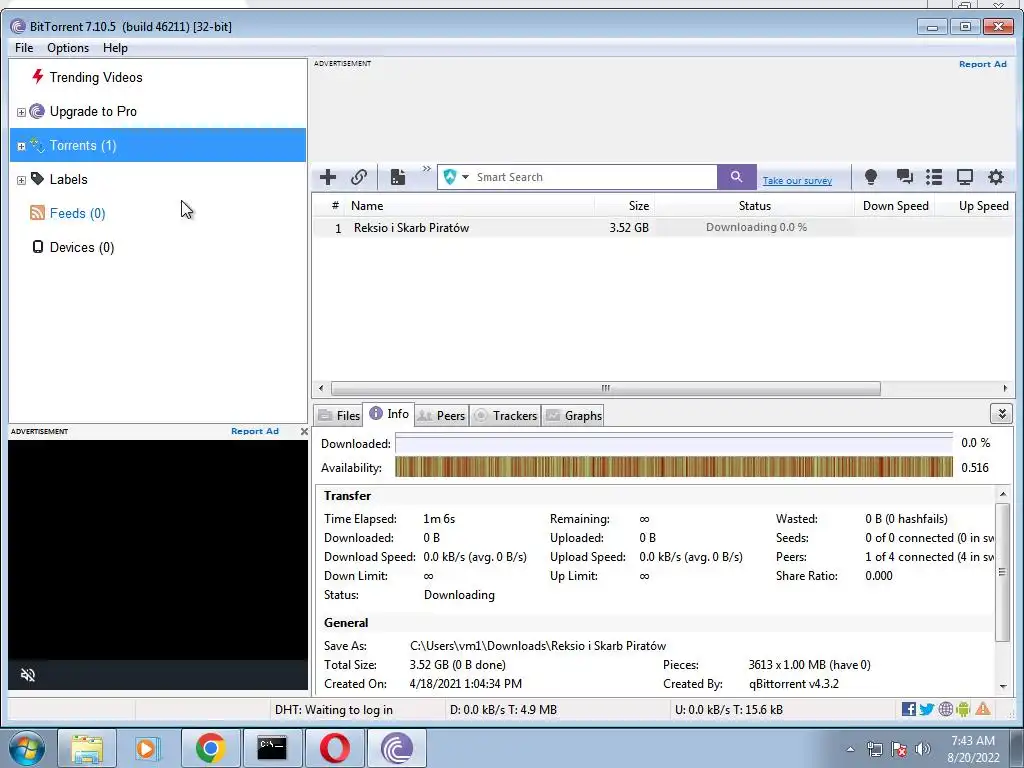Click the warning triangle icon in status bar
Screen dimensions: 1024x768
point(983,709)
